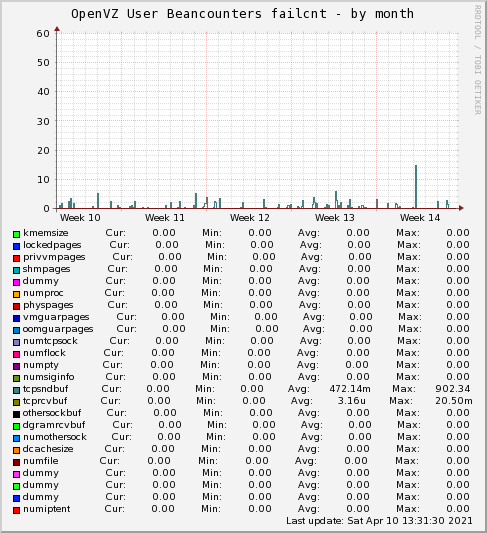This screenshot has height=533, width=487.
Task: Select the y-axis value '10'
Action: pyautogui.click(x=43, y=179)
